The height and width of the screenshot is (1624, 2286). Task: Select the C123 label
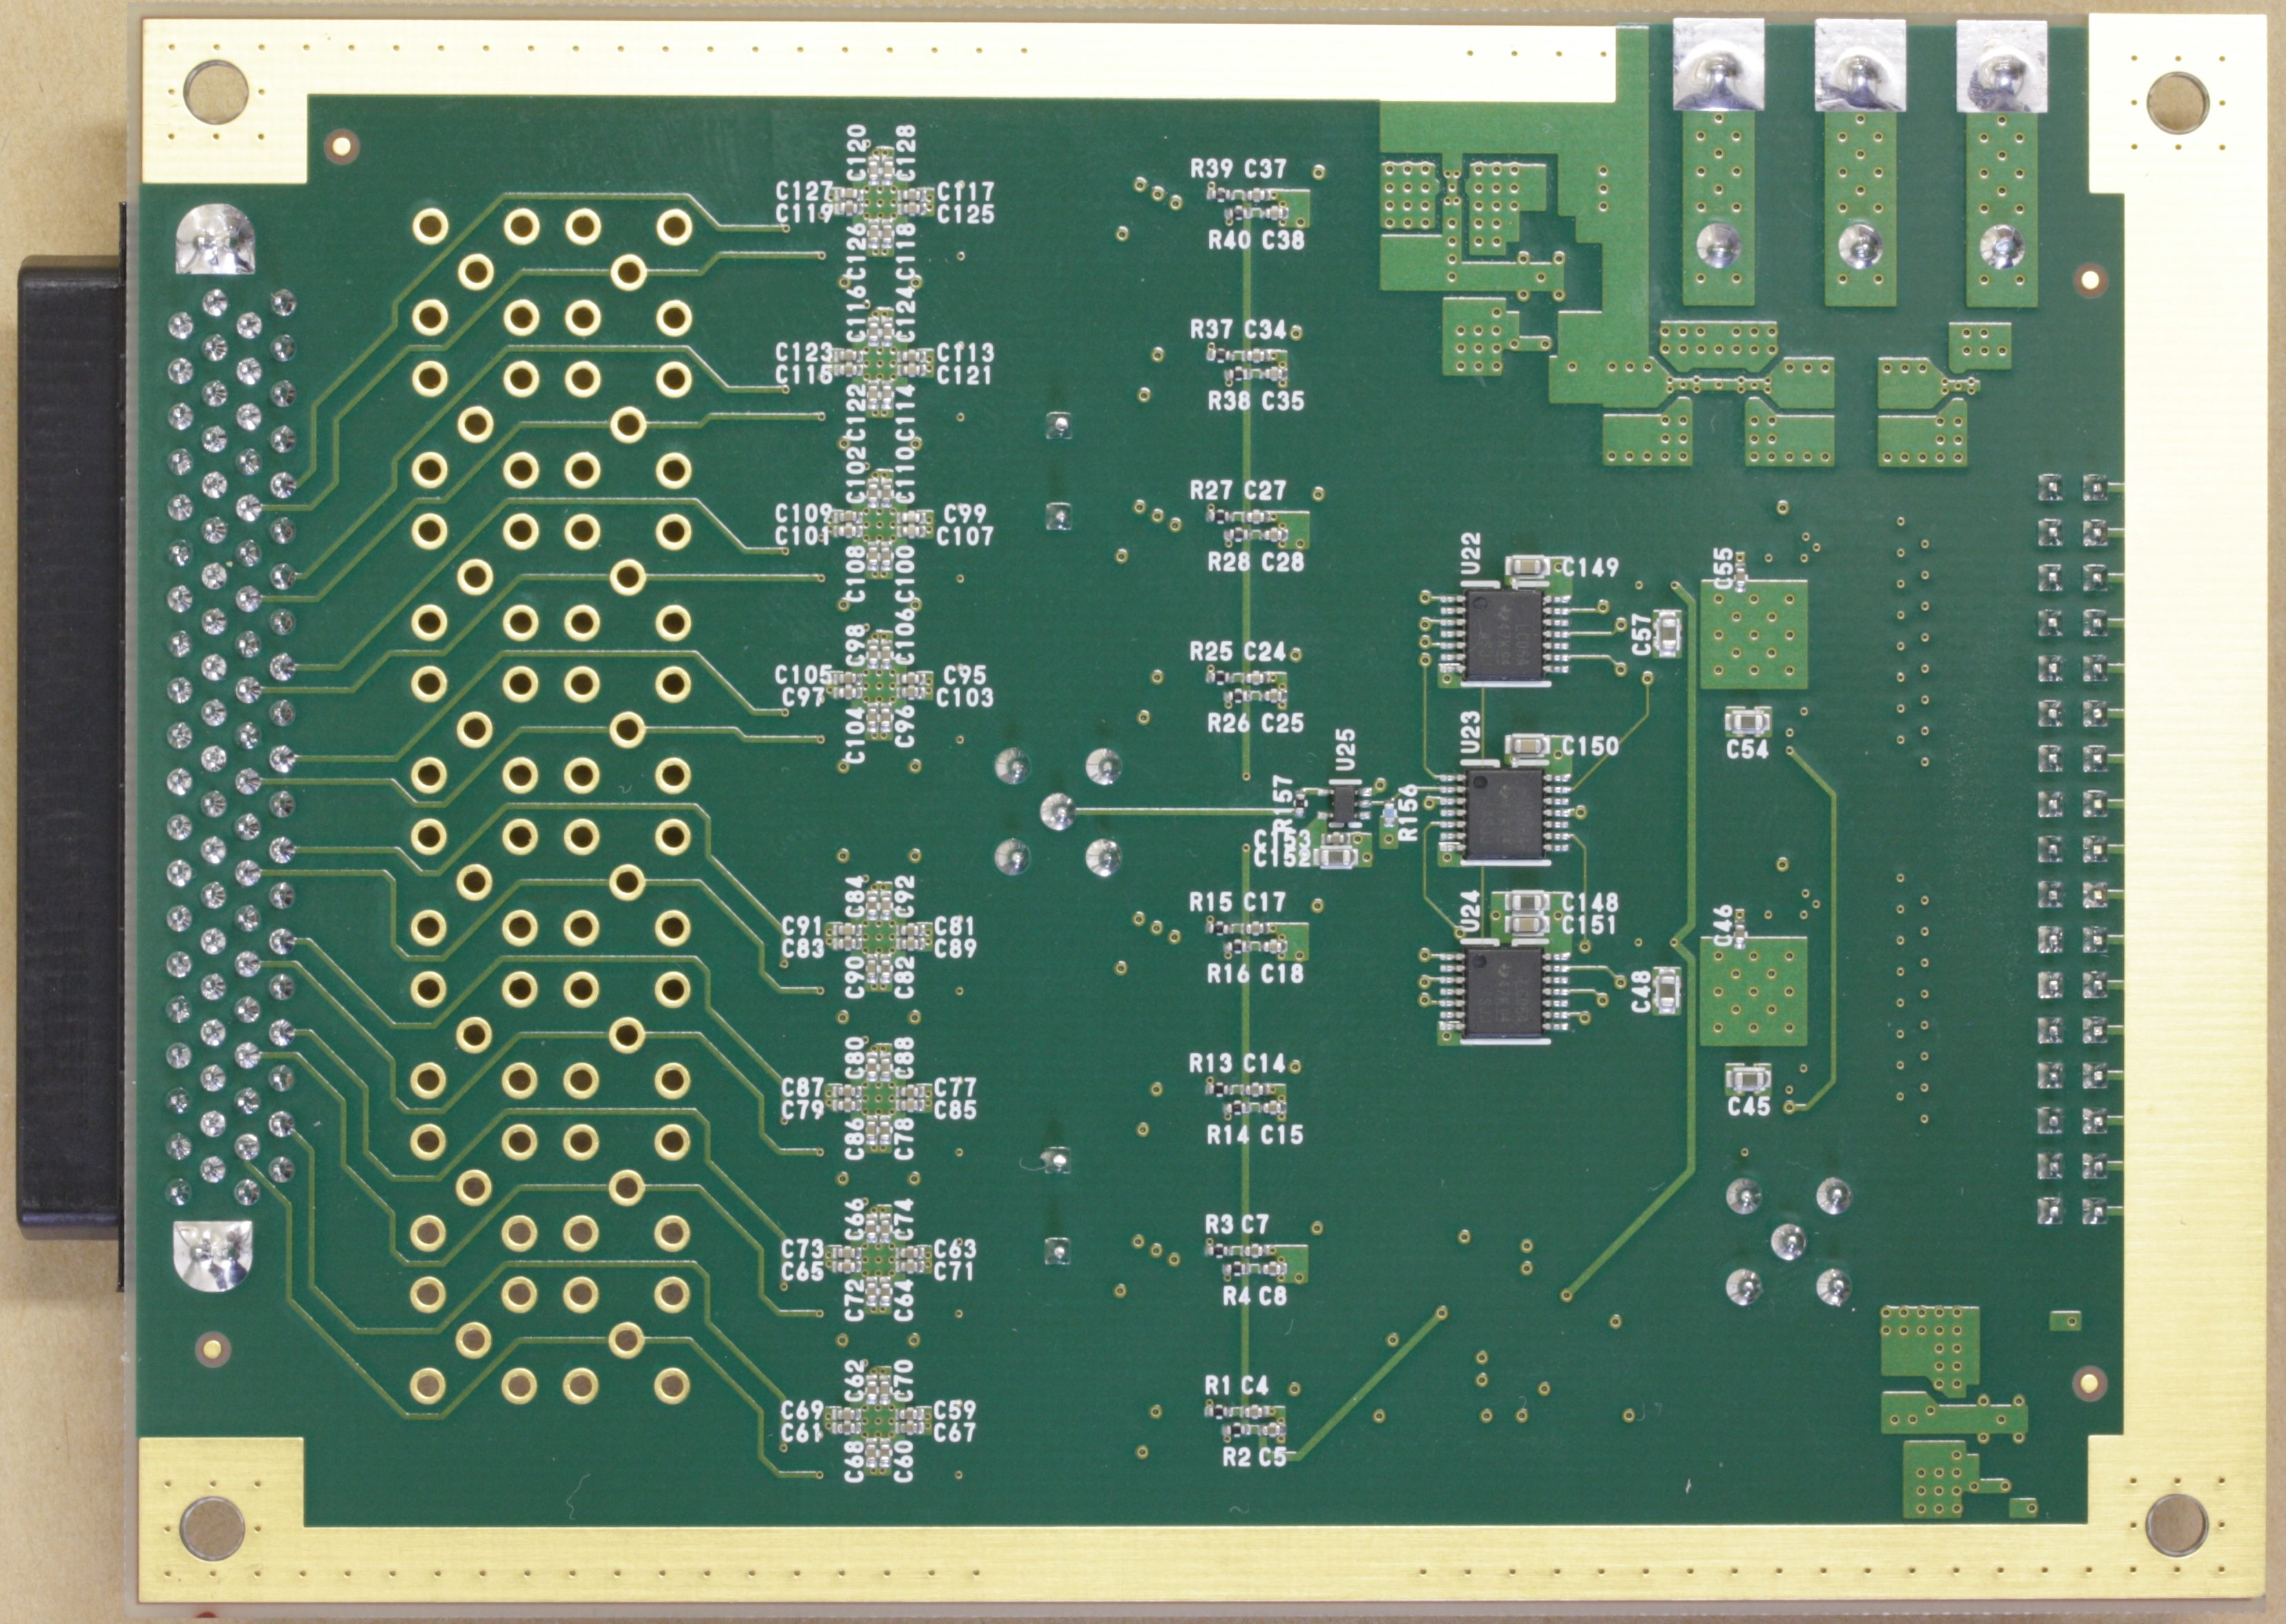tap(804, 352)
